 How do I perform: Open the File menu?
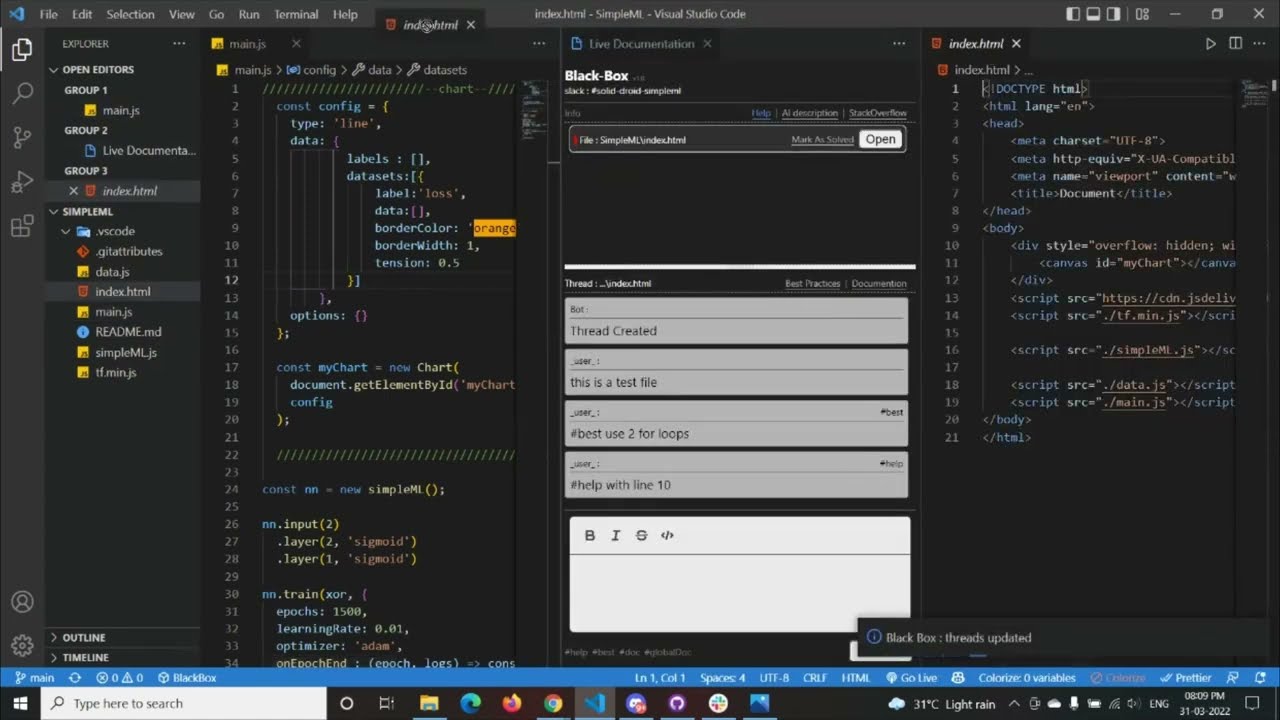48,14
